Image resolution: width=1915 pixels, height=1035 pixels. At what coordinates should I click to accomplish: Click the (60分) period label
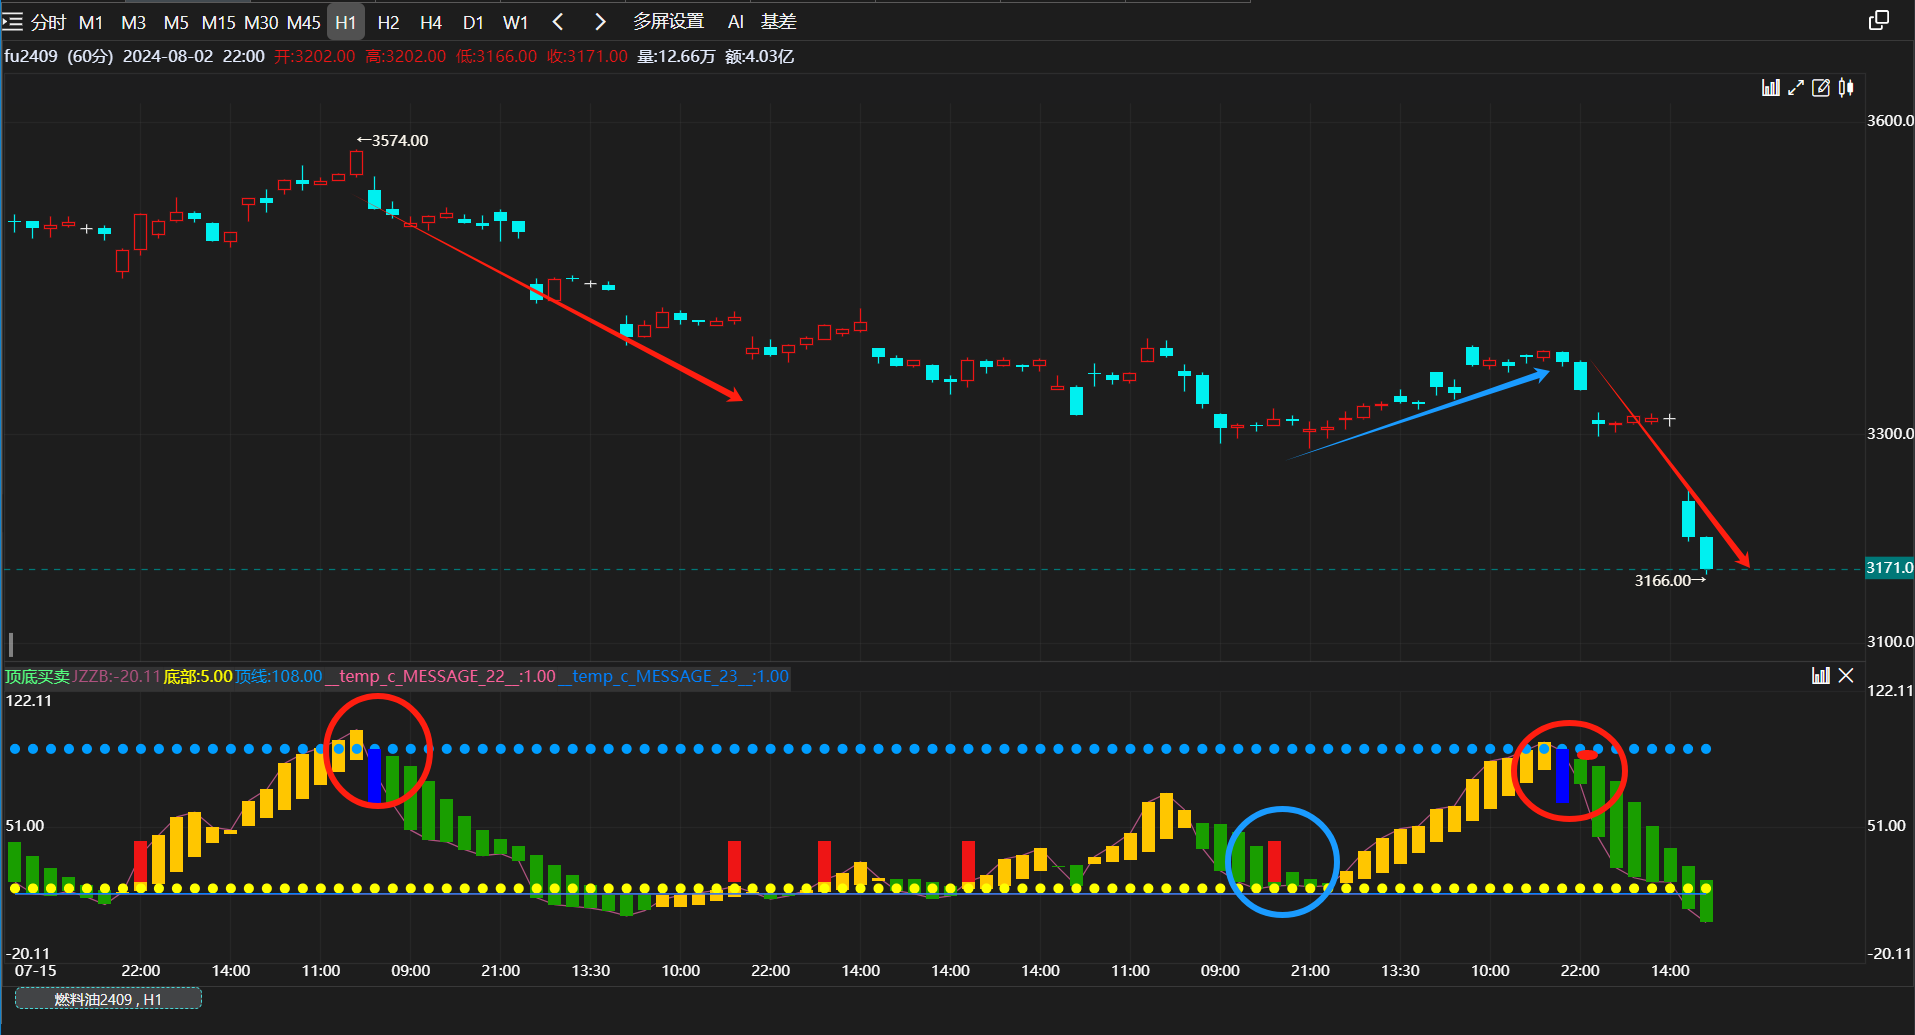point(90,57)
